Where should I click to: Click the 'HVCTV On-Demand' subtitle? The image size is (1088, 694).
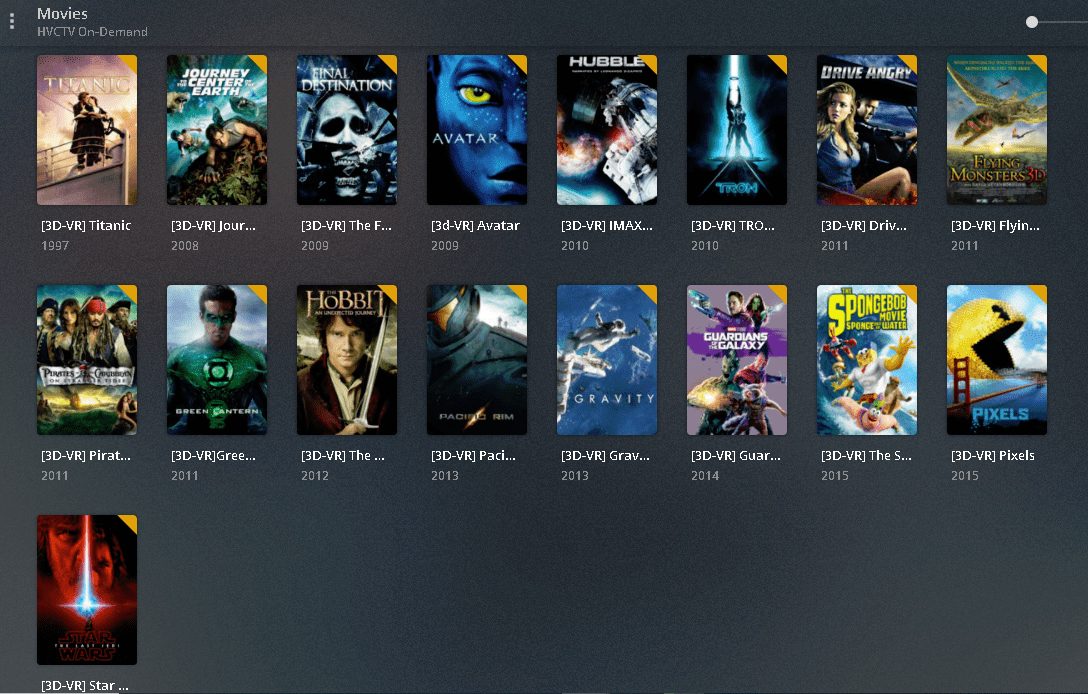point(92,32)
